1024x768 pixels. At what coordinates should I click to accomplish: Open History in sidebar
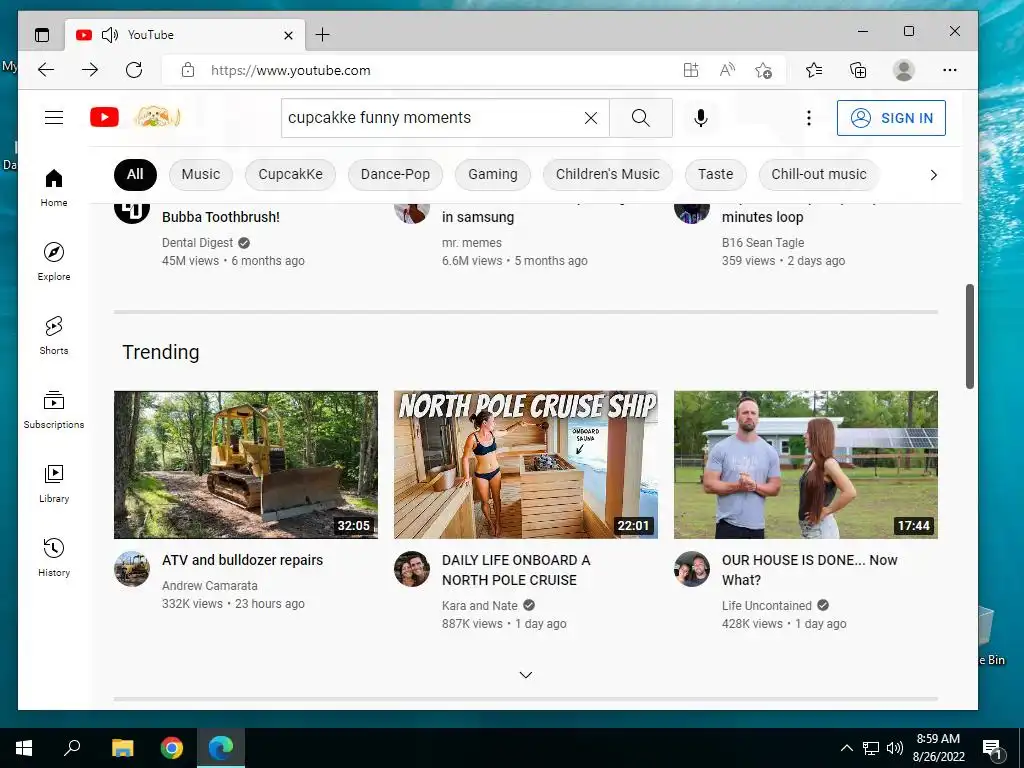tap(54, 557)
